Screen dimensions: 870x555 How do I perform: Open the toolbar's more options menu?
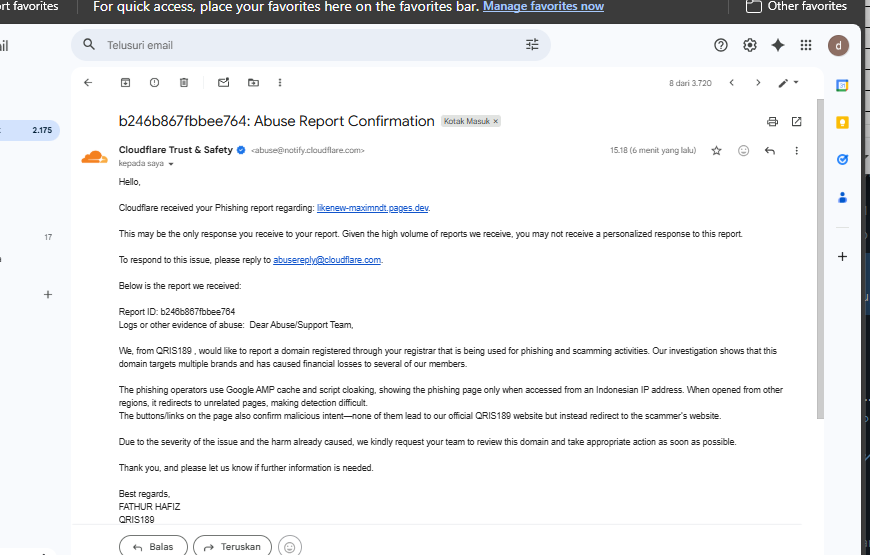click(280, 83)
